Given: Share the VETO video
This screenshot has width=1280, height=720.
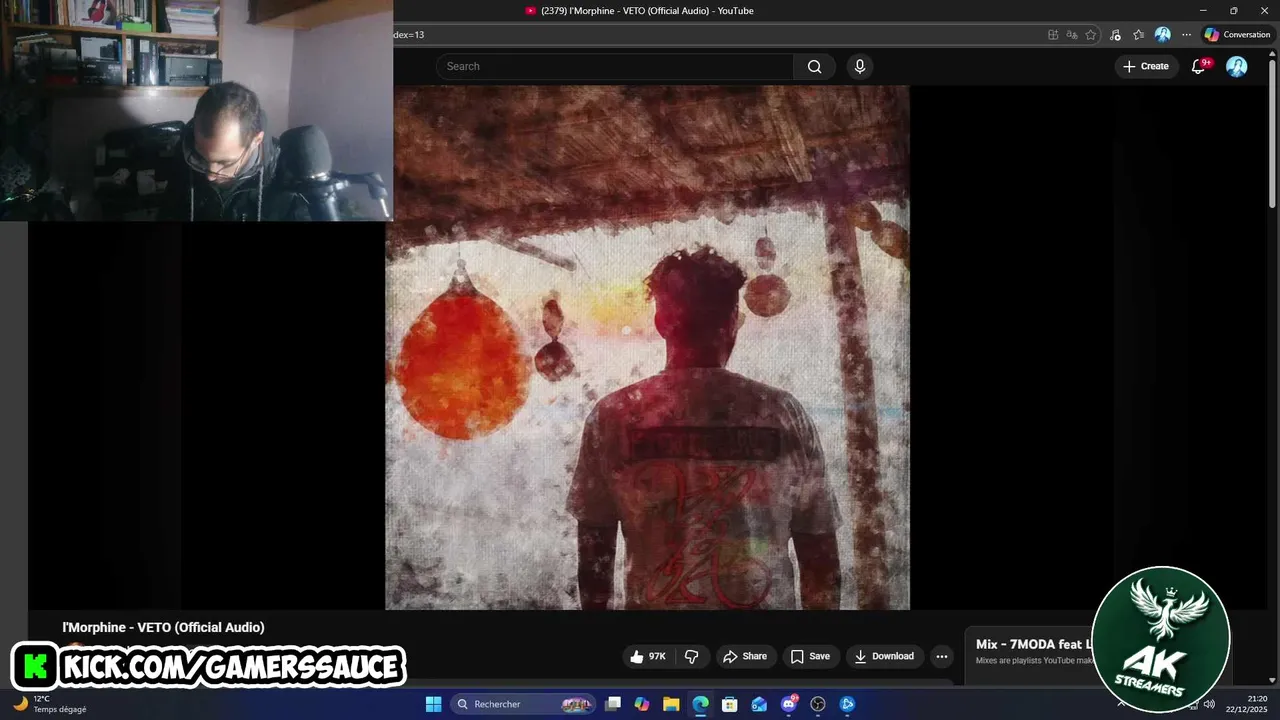Looking at the screenshot, I should pos(745,656).
